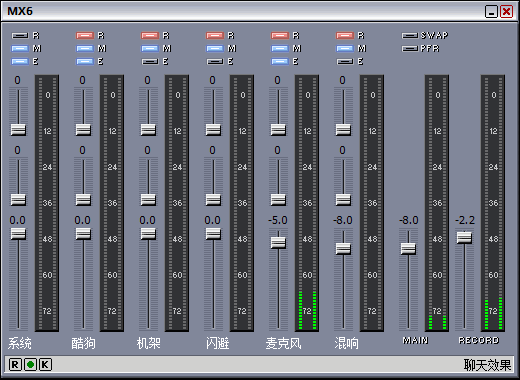520x380 pixels.
Task: Toggle the R button on 混响 channel
Action: point(345,35)
